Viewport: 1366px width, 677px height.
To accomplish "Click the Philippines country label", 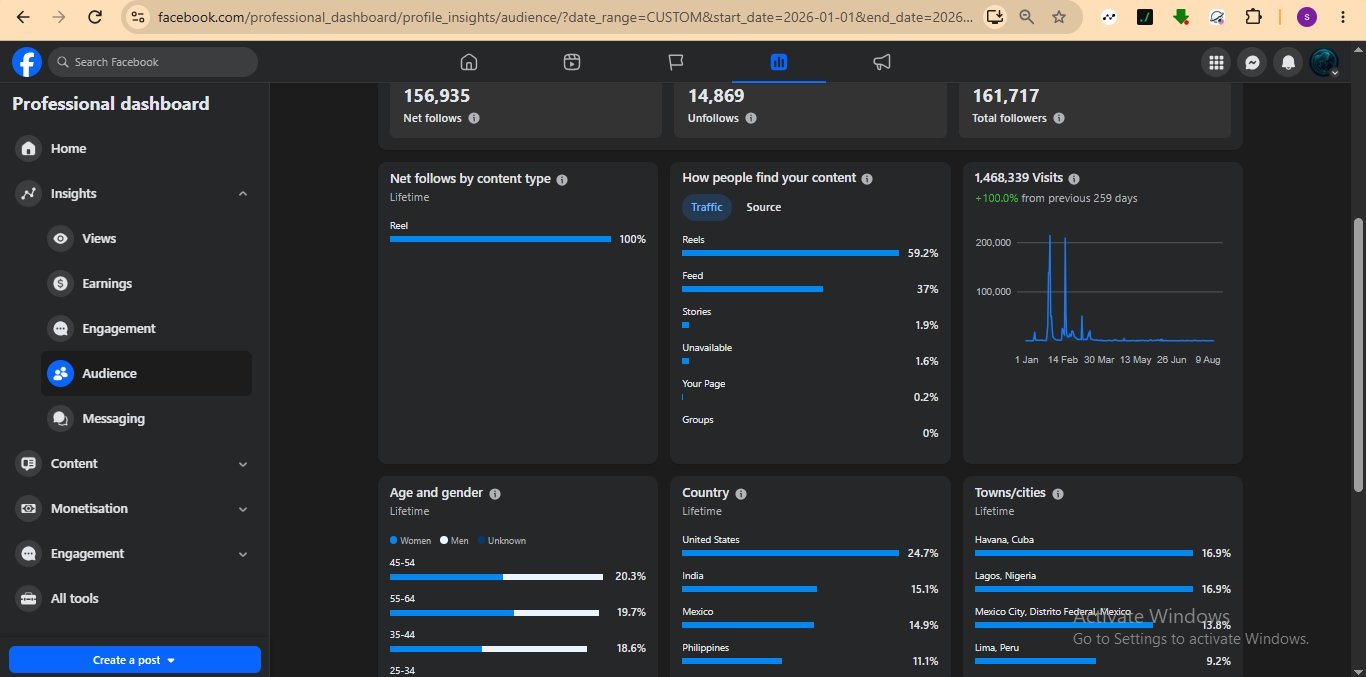I will pyautogui.click(x=705, y=648).
